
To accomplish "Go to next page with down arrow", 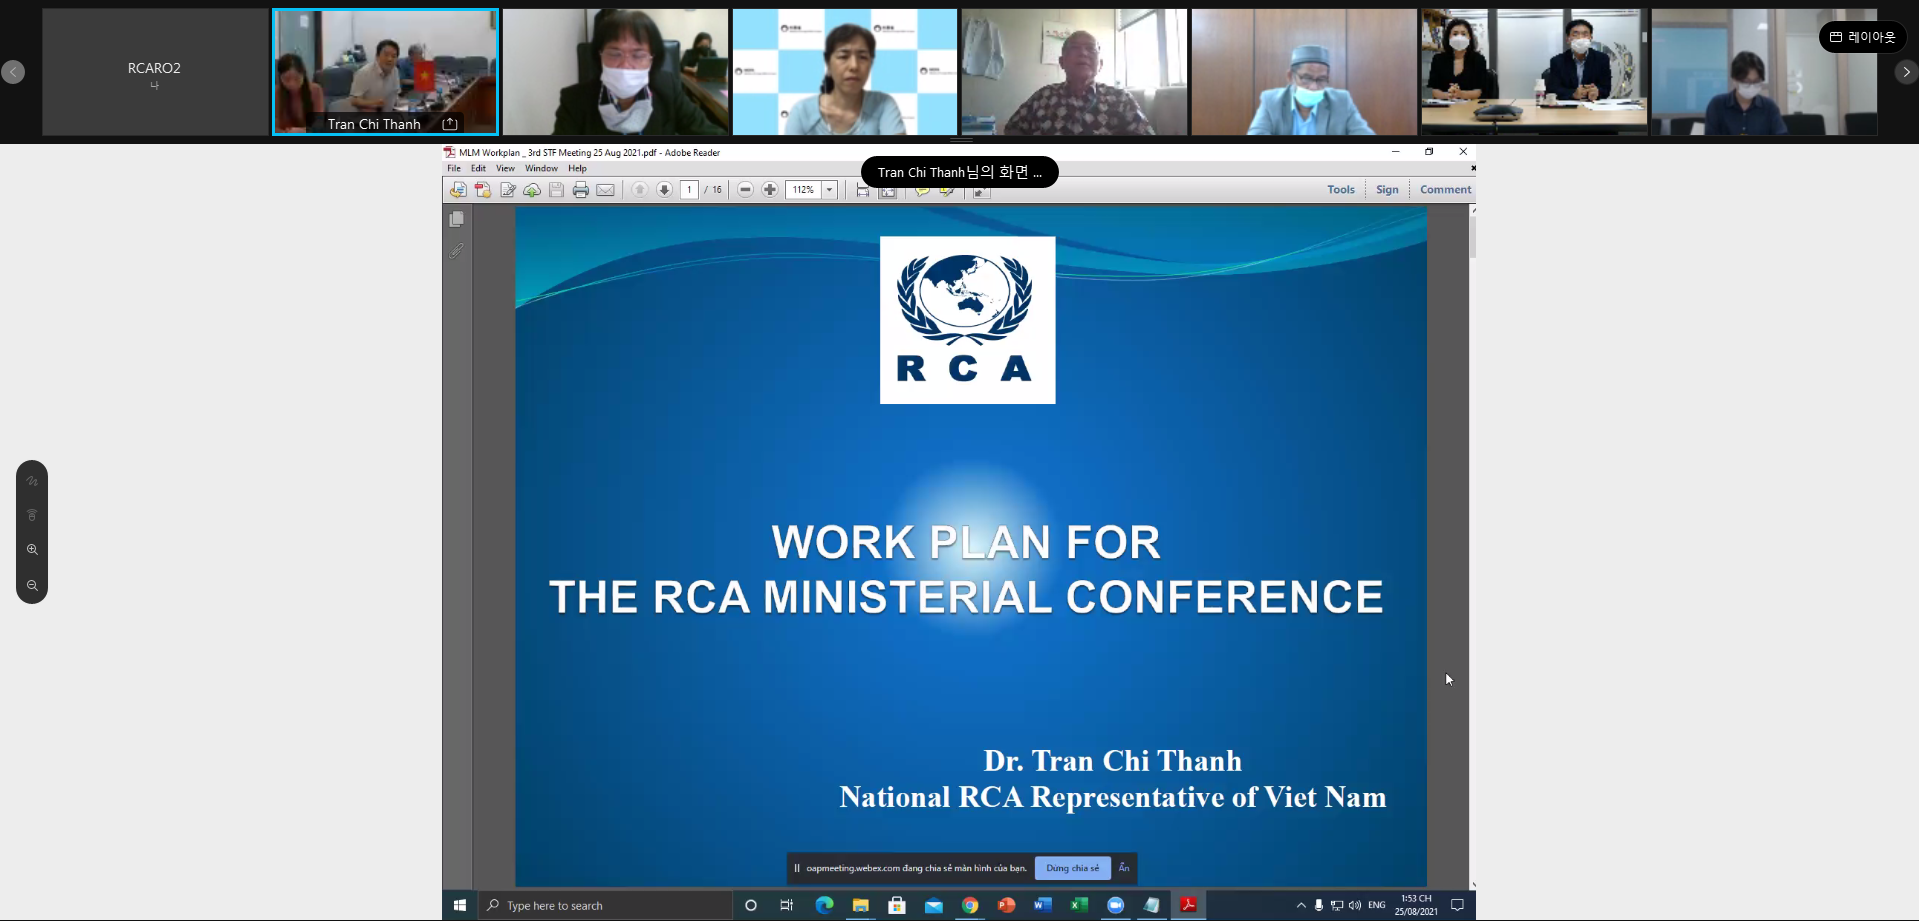I will coord(664,190).
